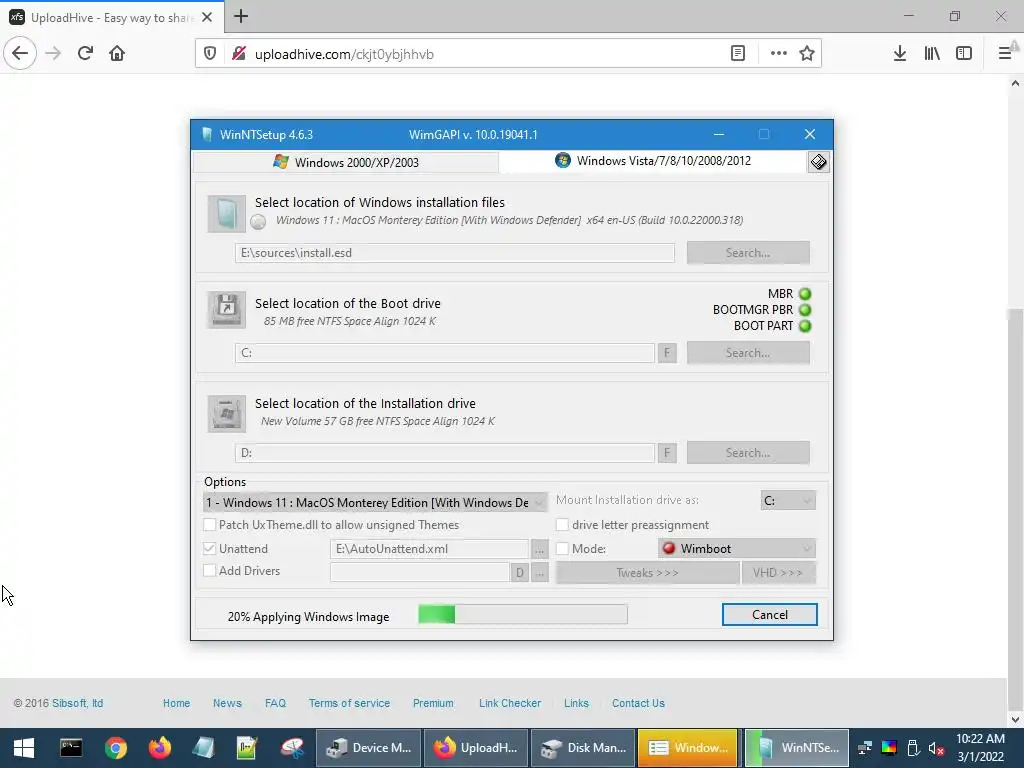Toggle reader view icon in address bar
The width and height of the screenshot is (1024, 768).
[737, 54]
